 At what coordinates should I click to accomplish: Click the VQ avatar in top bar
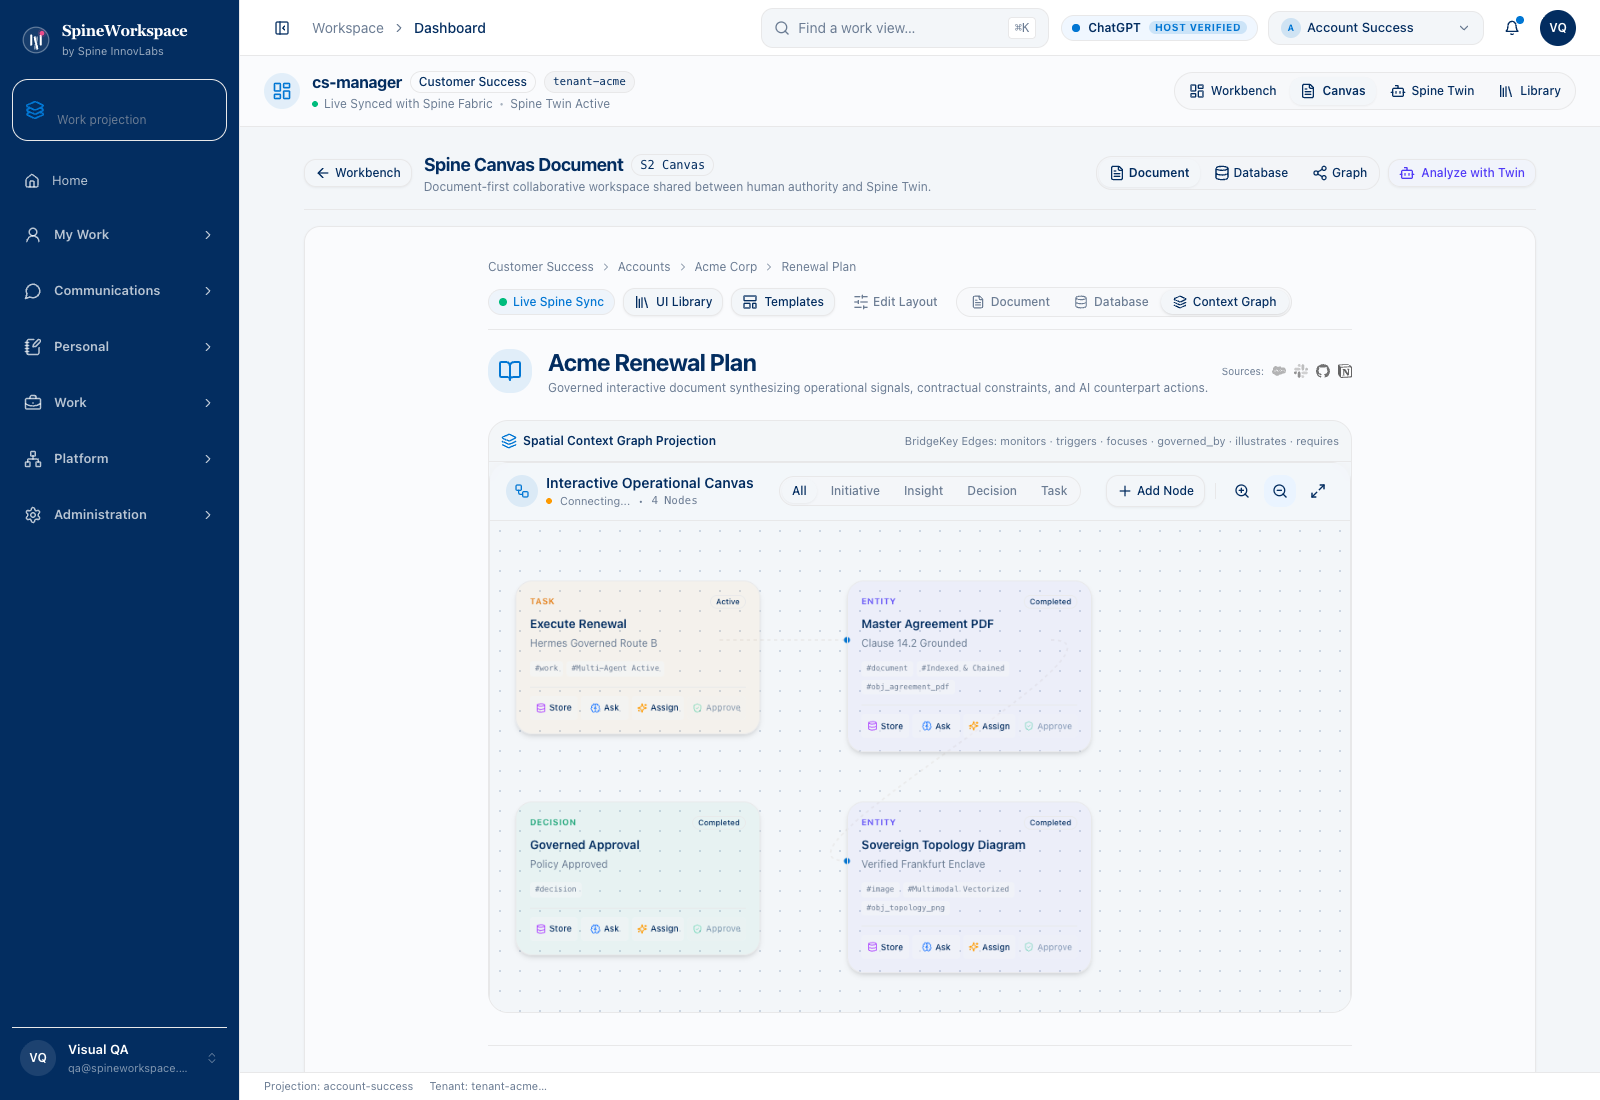pyautogui.click(x=1558, y=28)
